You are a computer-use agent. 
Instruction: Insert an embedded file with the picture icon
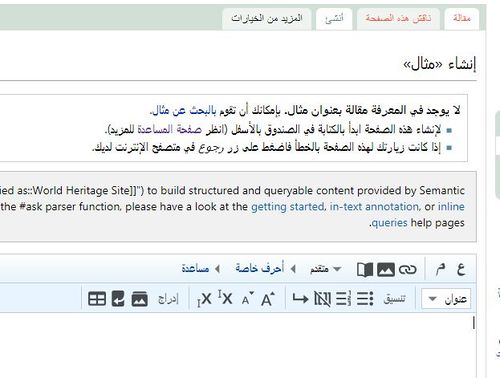point(386,269)
